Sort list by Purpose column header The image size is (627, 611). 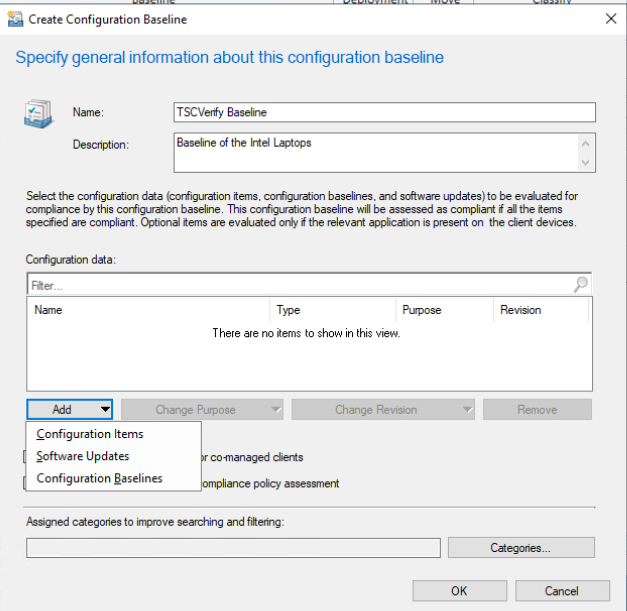[445, 310]
